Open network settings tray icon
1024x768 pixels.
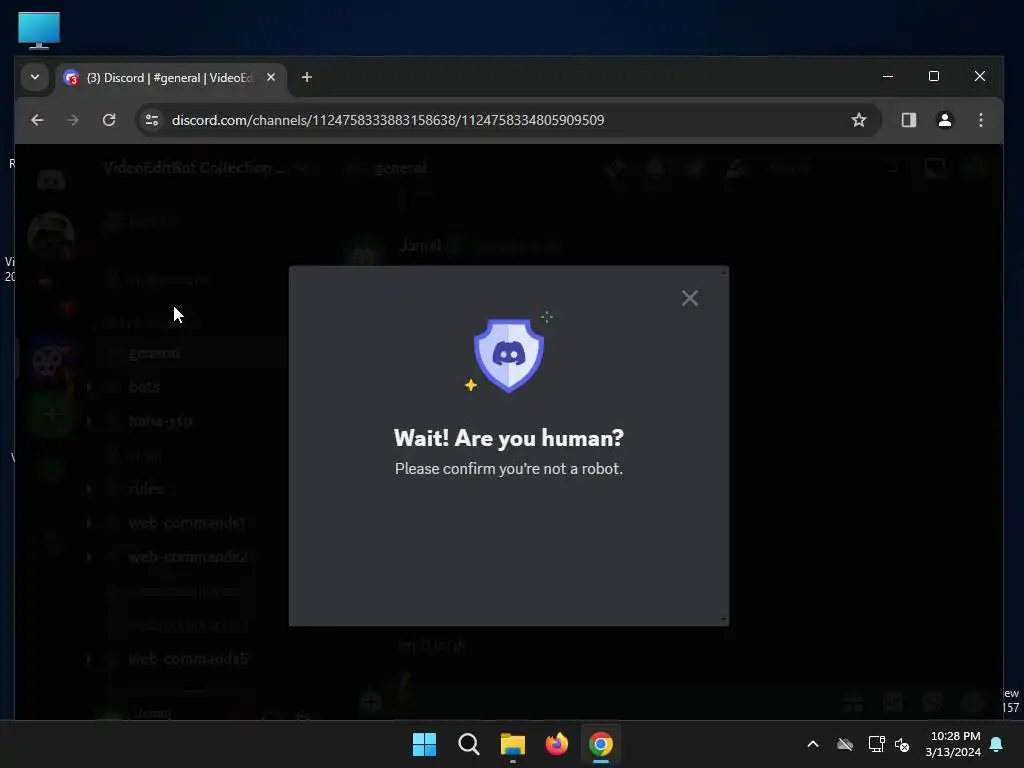coord(876,744)
